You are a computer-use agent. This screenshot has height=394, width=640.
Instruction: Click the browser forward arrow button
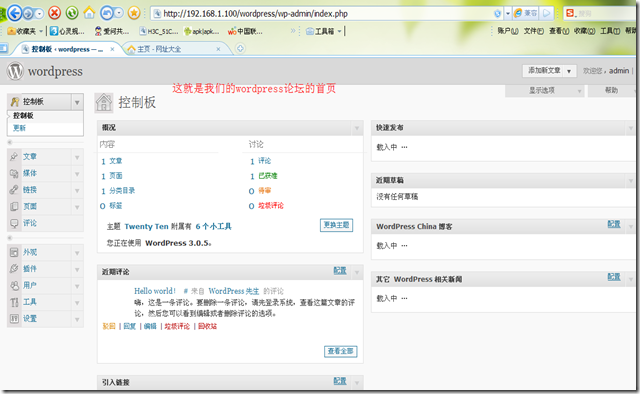pos(28,13)
